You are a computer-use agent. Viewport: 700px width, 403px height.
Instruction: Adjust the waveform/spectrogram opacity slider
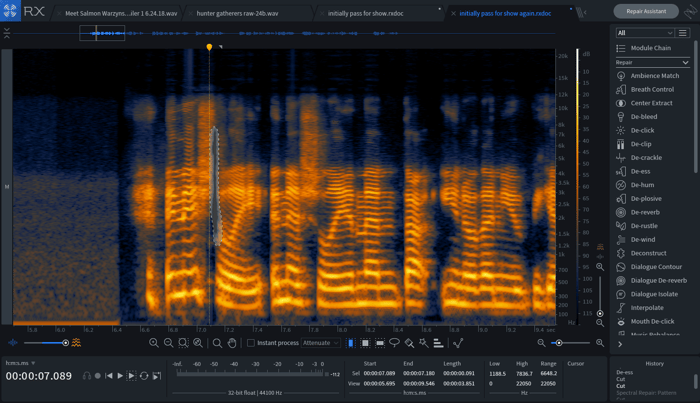coord(65,343)
